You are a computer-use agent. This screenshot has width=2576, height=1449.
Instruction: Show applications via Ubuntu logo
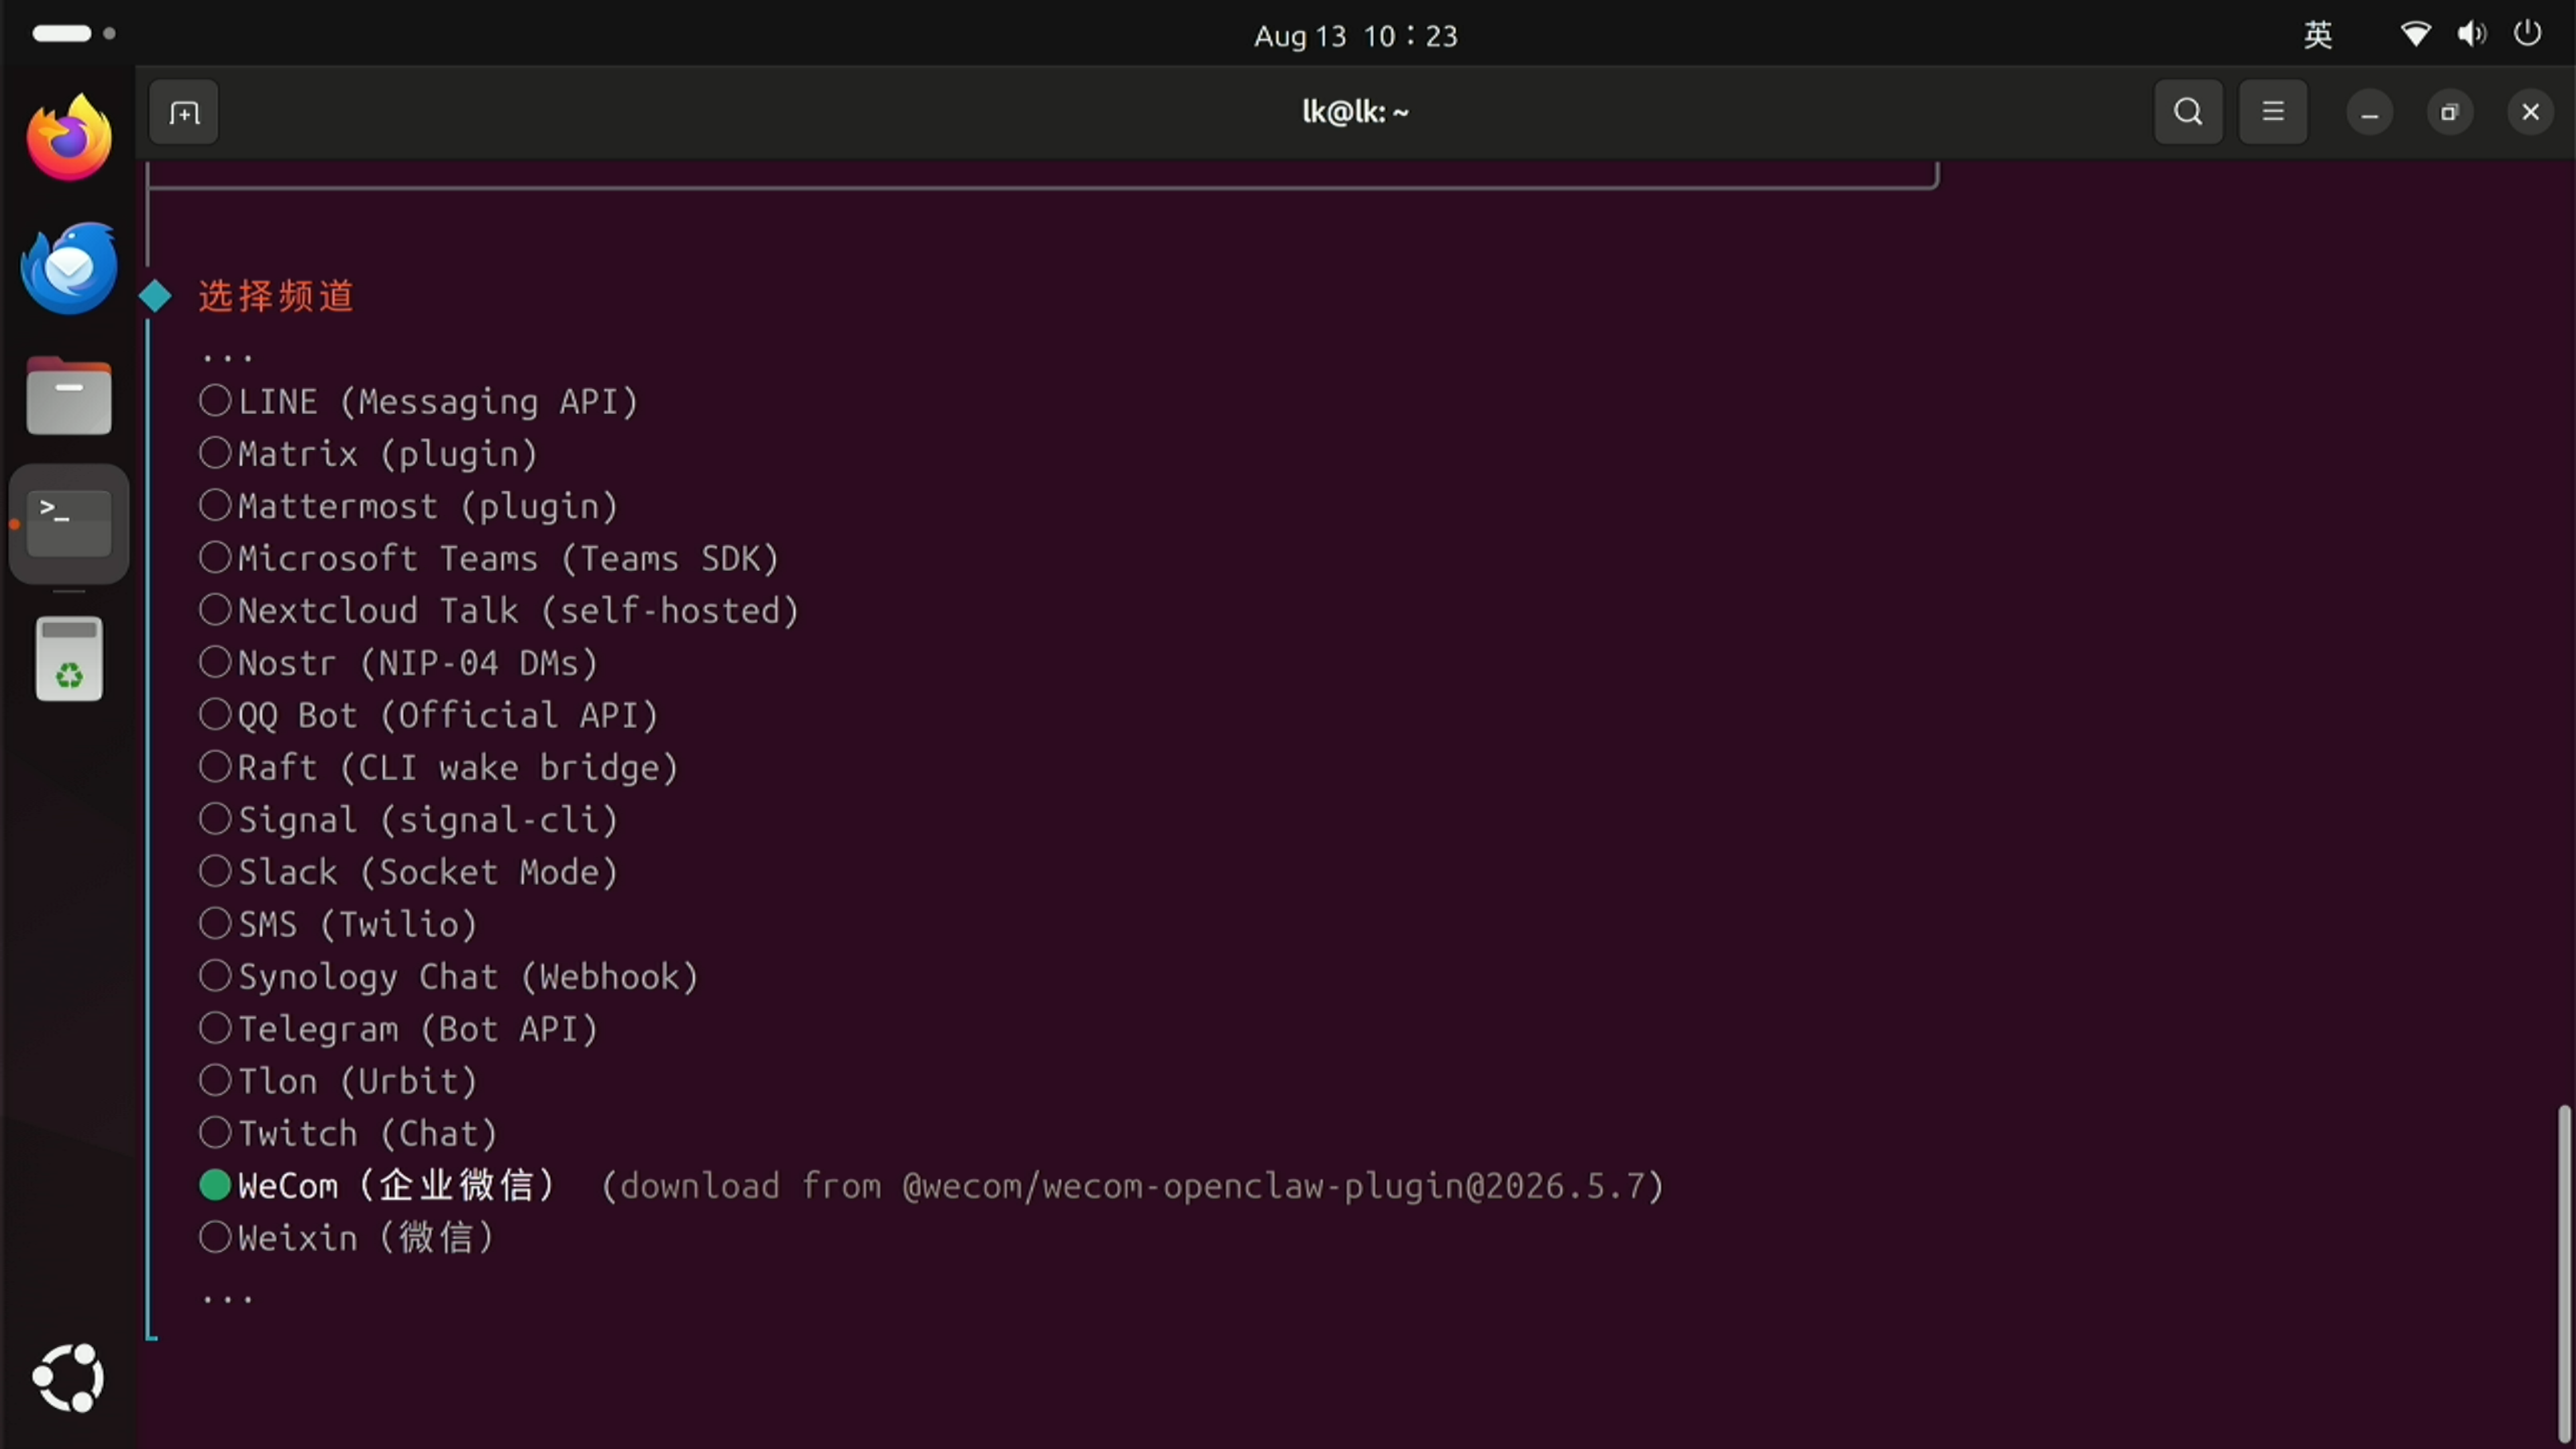[x=69, y=1378]
